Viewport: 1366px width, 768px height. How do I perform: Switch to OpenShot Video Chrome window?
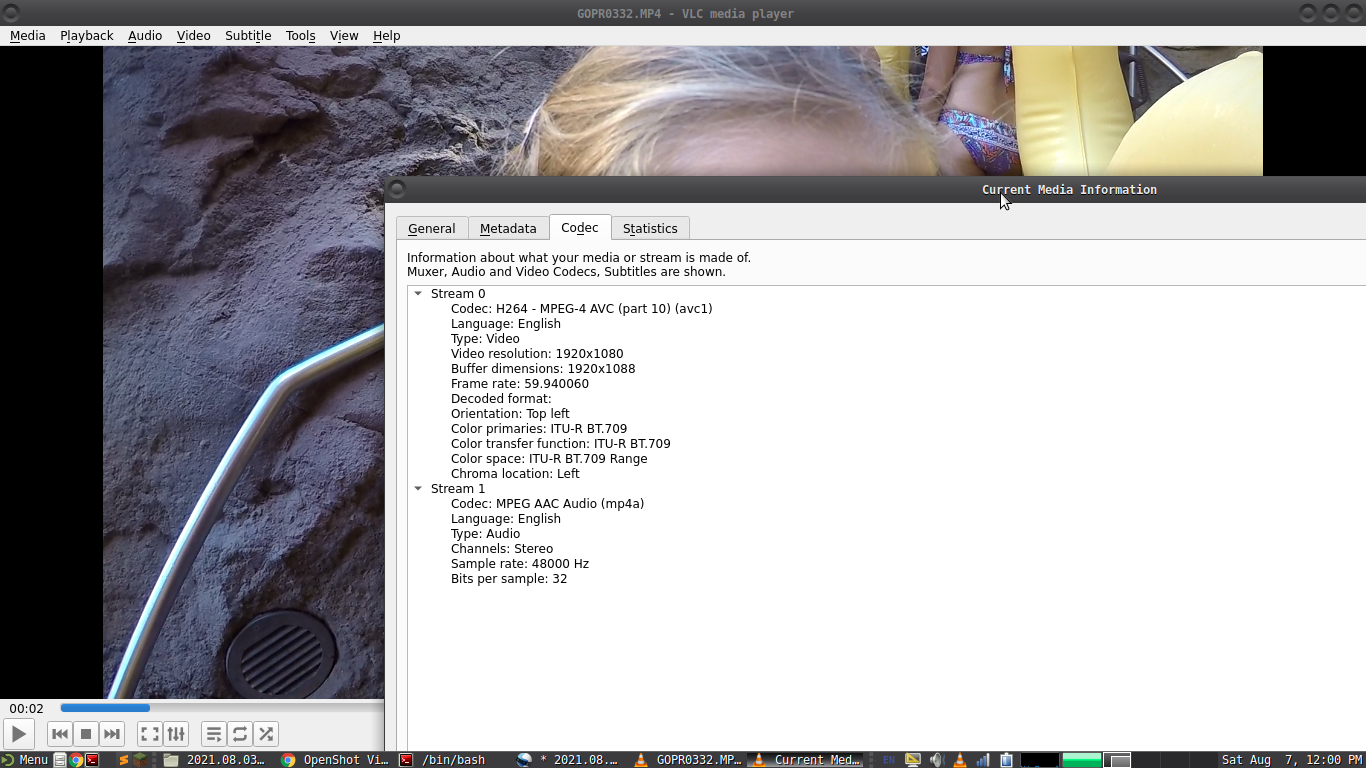(335, 760)
